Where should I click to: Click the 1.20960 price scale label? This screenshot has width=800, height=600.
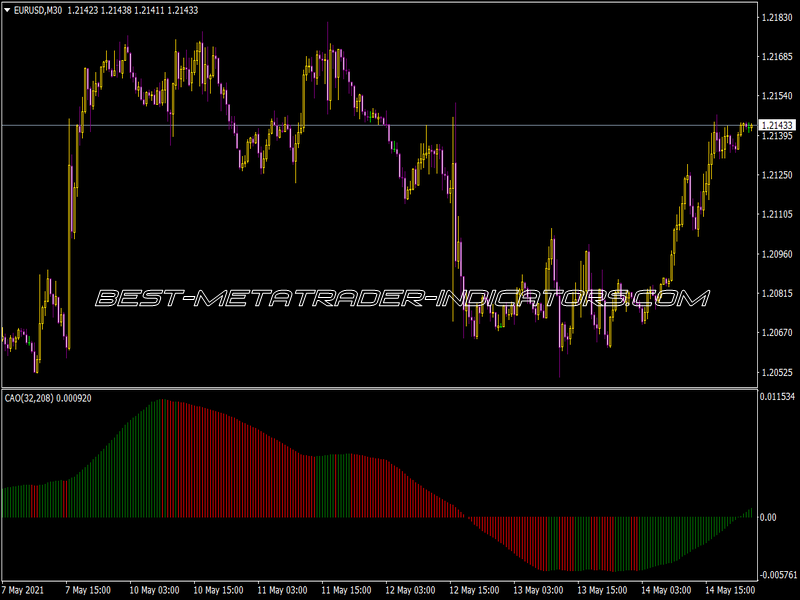(777, 254)
